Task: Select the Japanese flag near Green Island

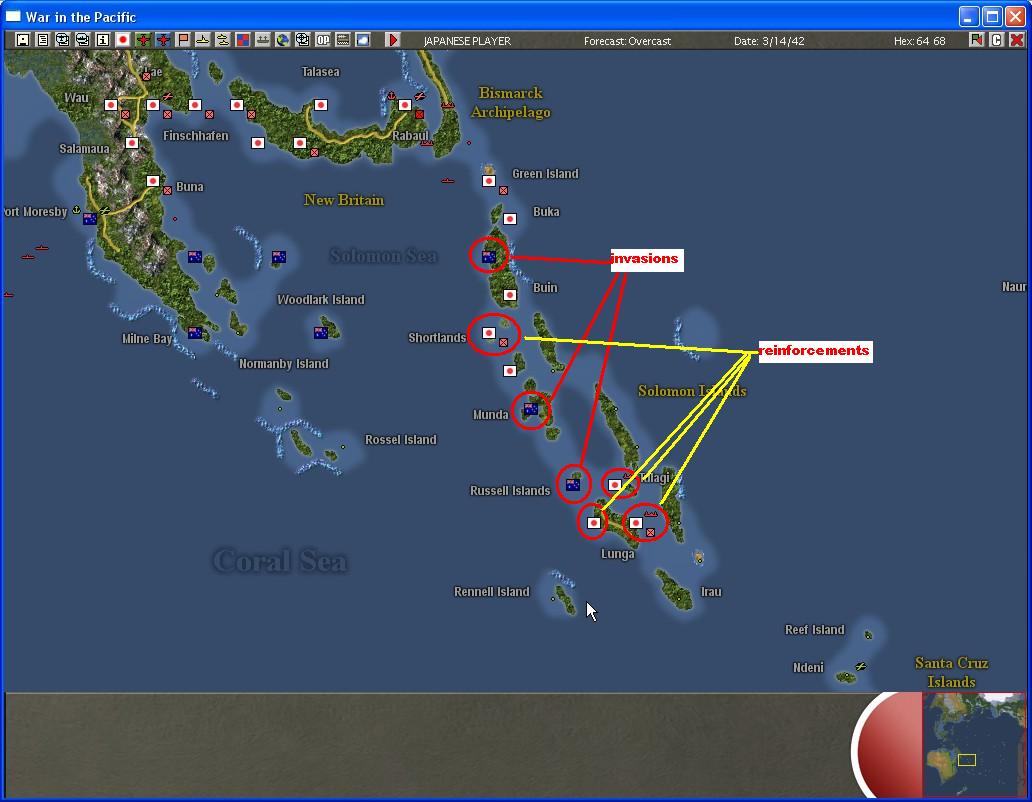Action: click(x=488, y=181)
